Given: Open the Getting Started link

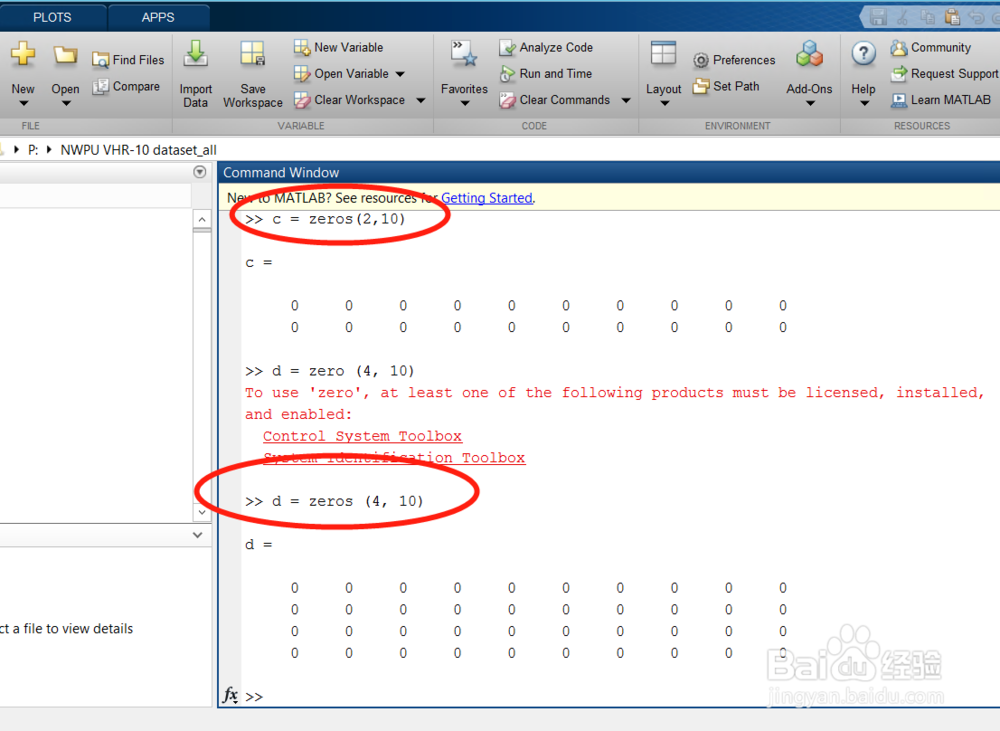Looking at the screenshot, I should [487, 198].
